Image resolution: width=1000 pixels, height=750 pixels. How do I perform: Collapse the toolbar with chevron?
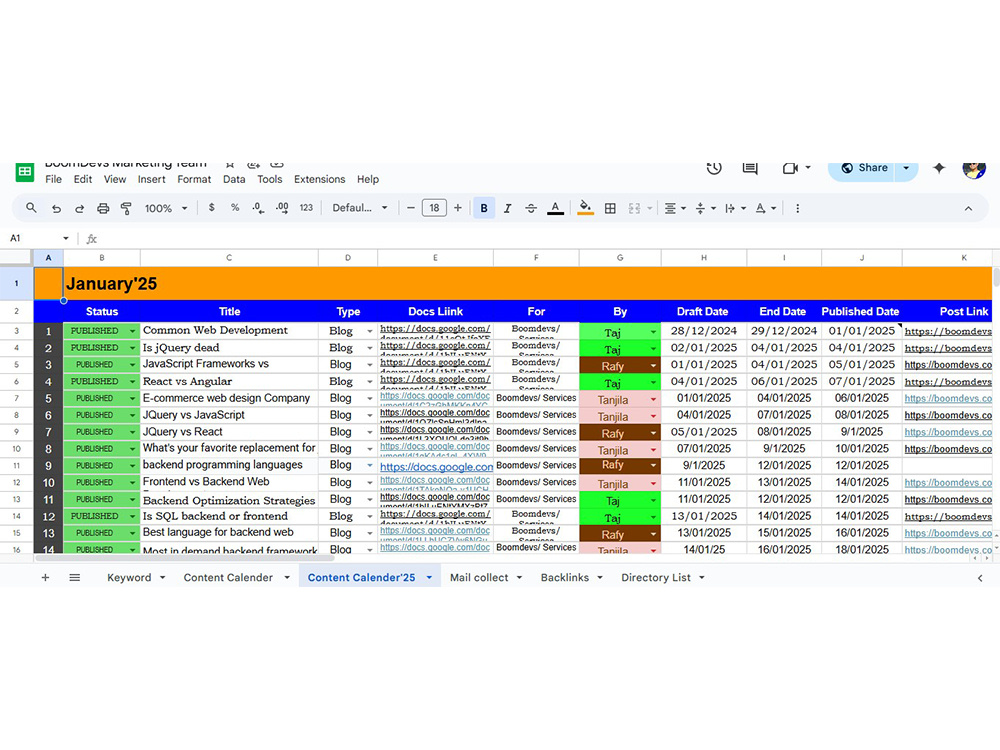point(968,208)
